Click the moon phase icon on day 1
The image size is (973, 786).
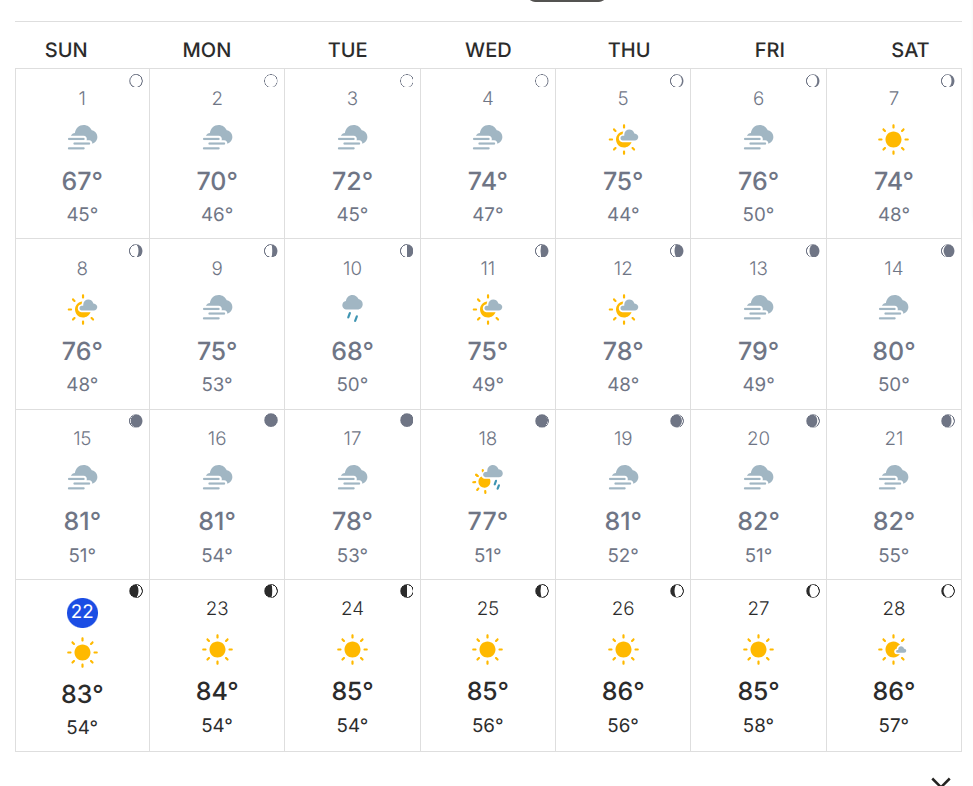click(x=136, y=81)
